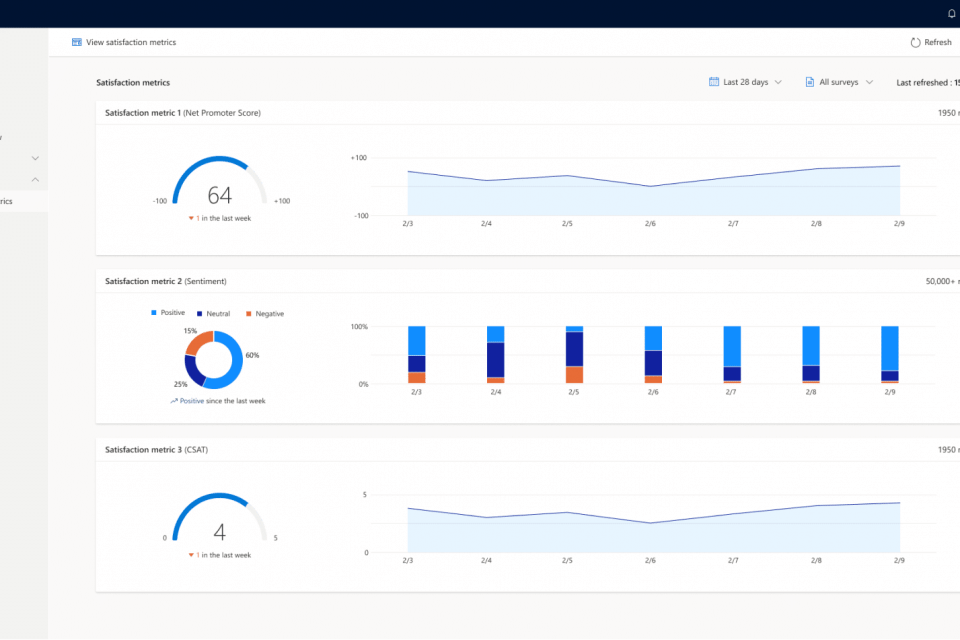Click the circular Refresh arrow icon
960x640 pixels.
(915, 42)
